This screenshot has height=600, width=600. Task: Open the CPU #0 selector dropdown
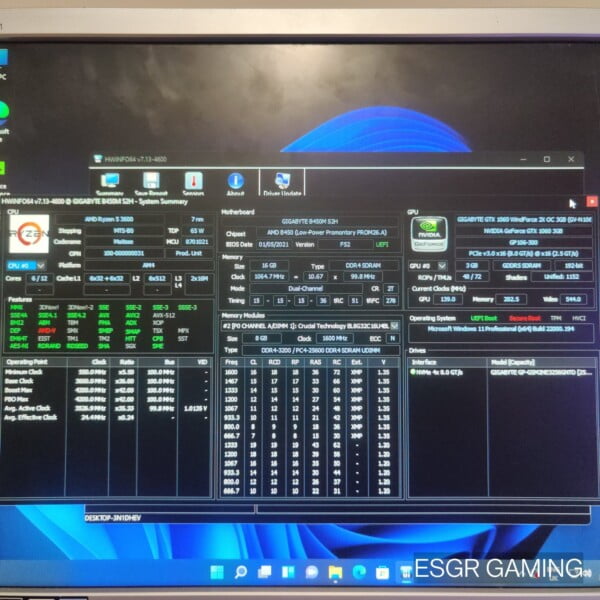[x=26, y=265]
